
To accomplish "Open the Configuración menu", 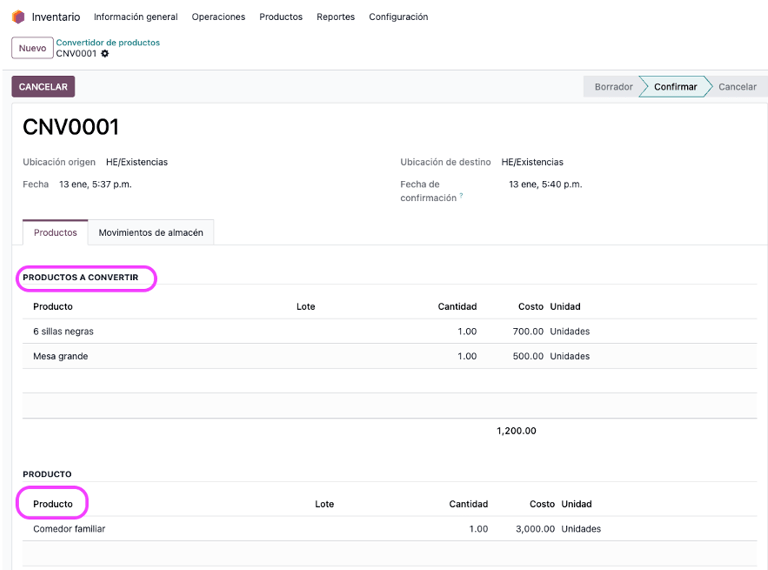I will tap(398, 17).
